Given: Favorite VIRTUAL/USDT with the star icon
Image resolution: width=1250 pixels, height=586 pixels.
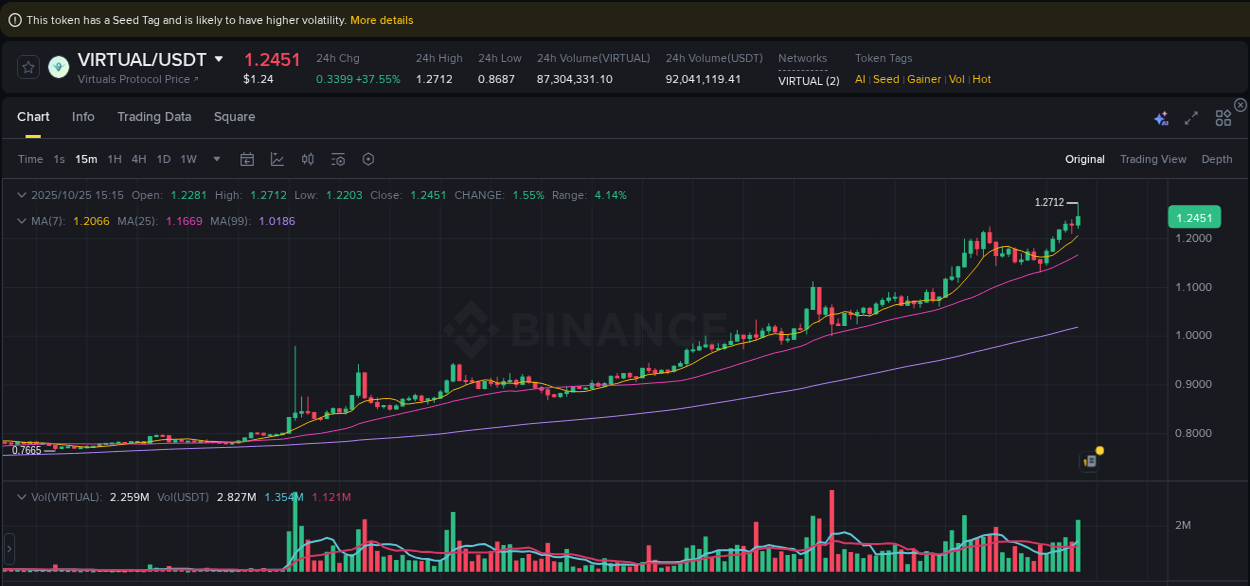Looking at the screenshot, I should 27,67.
